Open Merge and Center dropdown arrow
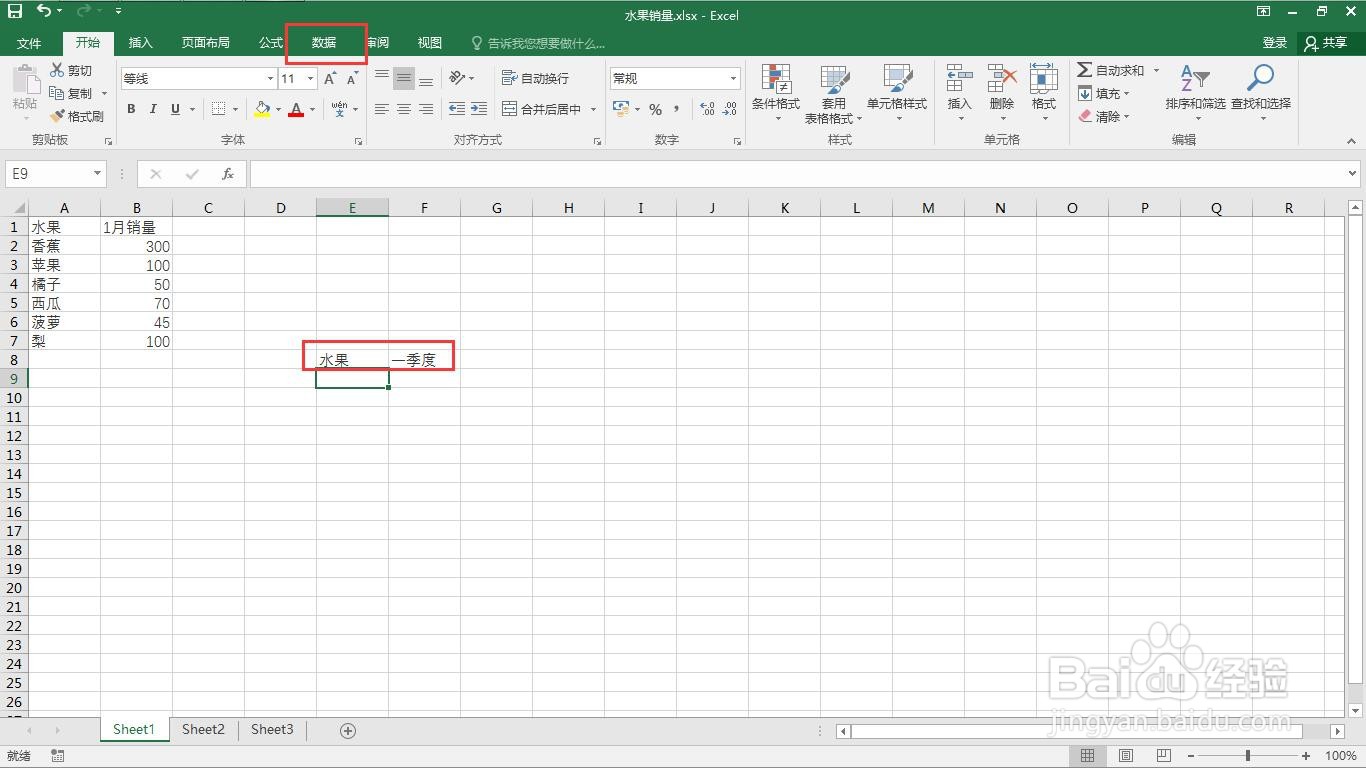 (593, 109)
